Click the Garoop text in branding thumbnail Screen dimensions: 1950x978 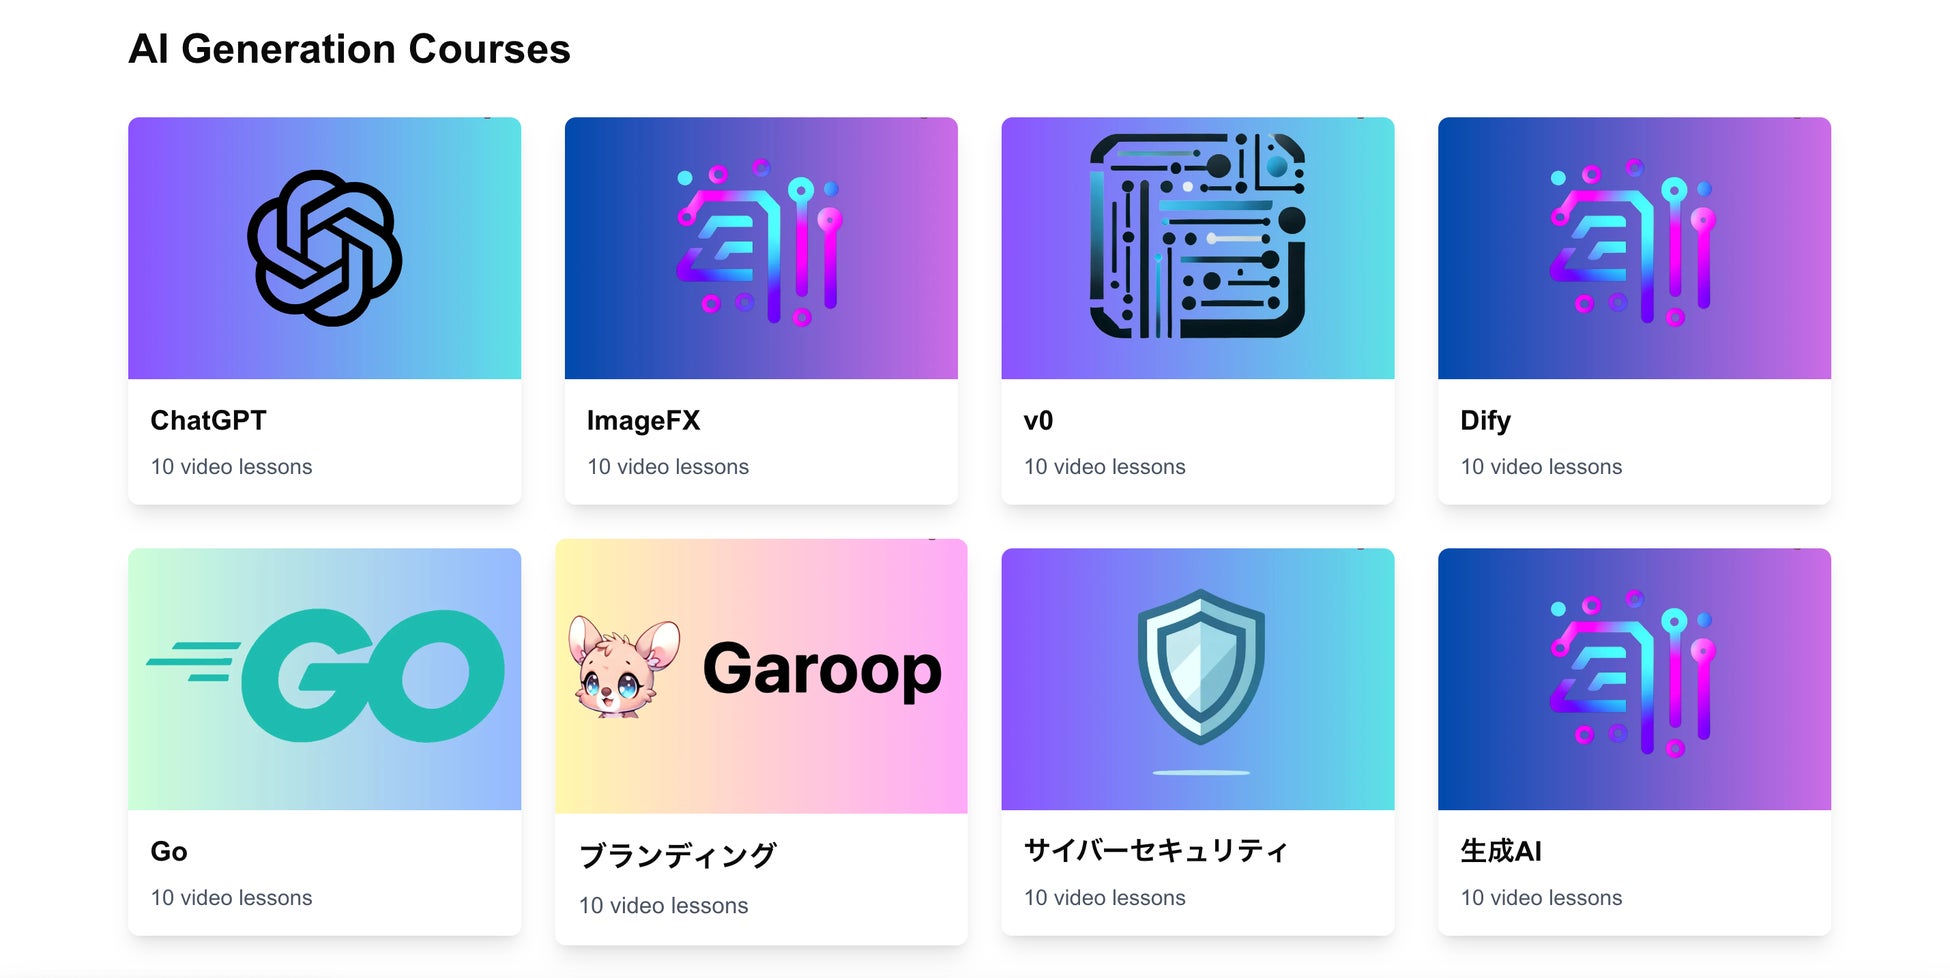tap(822, 670)
